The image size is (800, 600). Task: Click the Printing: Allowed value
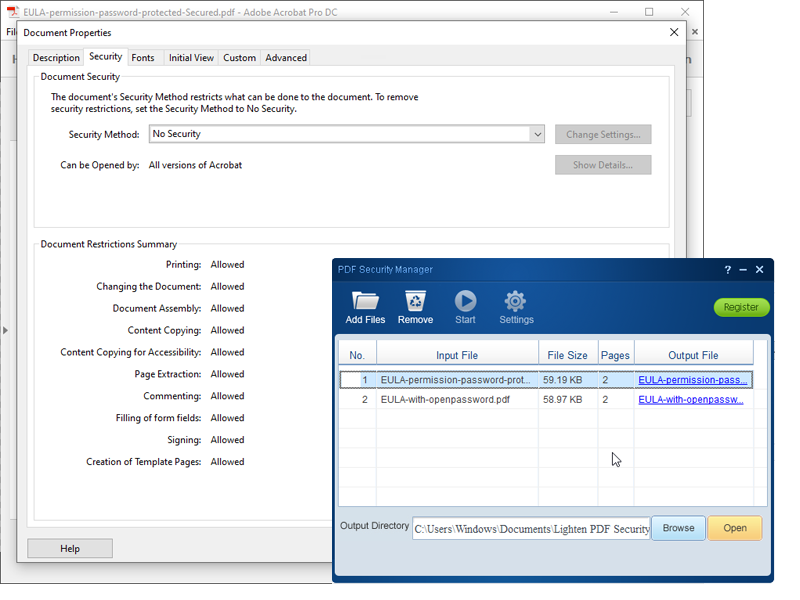tap(228, 264)
